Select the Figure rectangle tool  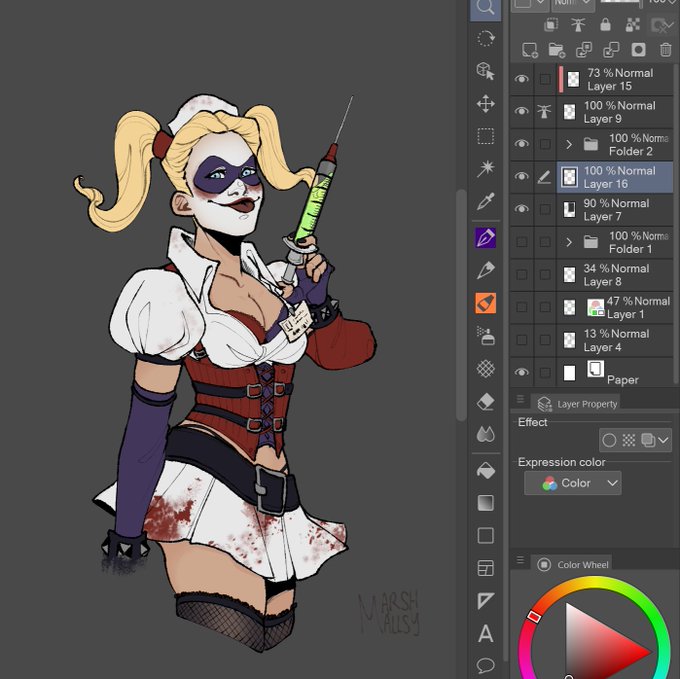tap(485, 535)
